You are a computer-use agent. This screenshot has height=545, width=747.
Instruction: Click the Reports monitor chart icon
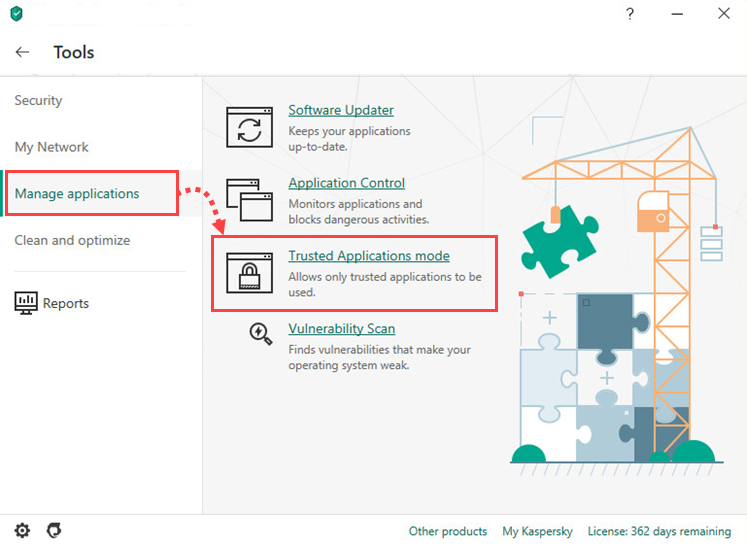point(26,303)
